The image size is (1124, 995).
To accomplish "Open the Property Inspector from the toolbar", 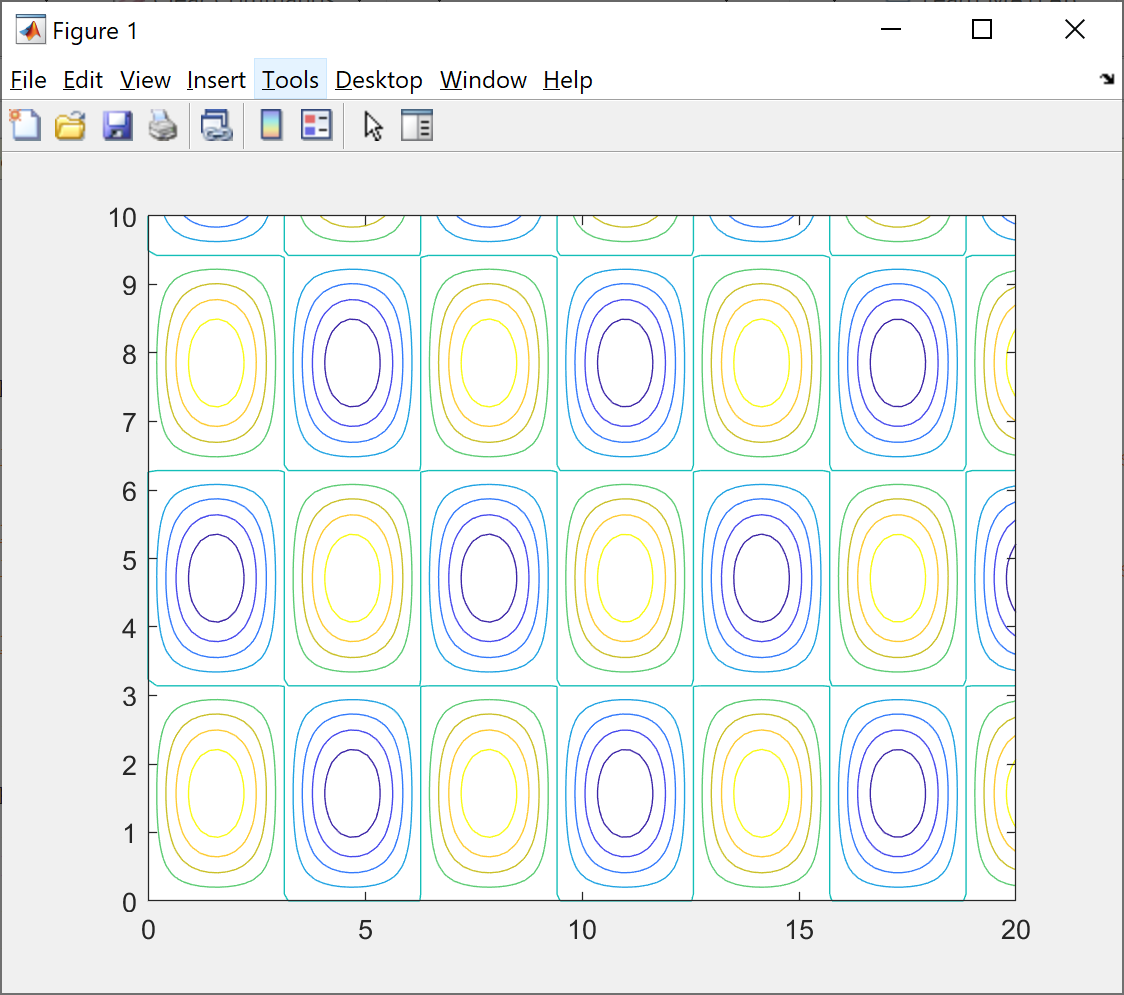I will 416,126.
